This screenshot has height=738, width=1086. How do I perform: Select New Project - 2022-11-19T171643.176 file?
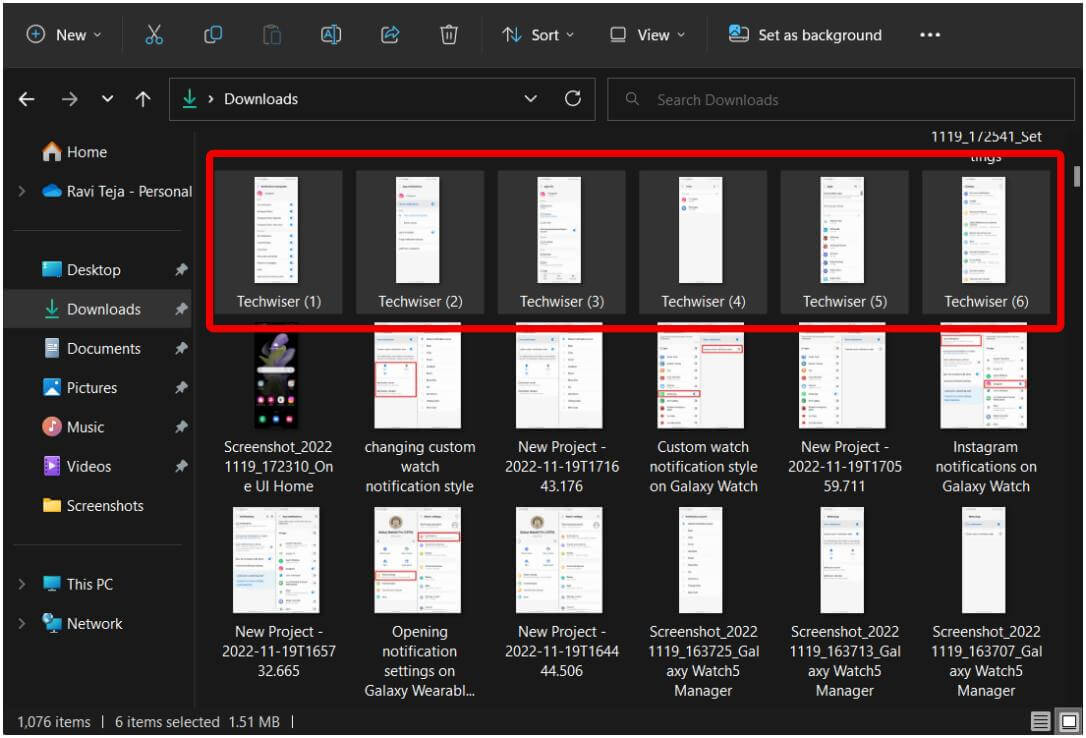562,410
